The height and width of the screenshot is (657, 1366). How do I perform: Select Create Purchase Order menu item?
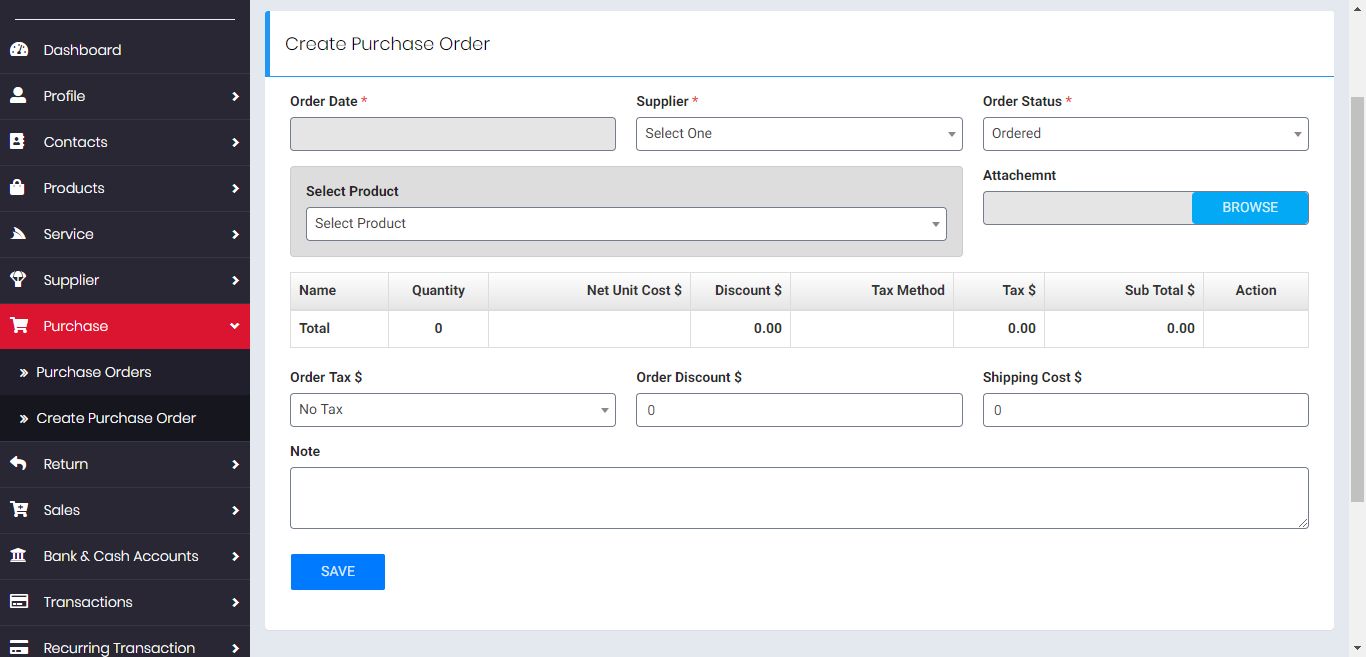pos(116,418)
